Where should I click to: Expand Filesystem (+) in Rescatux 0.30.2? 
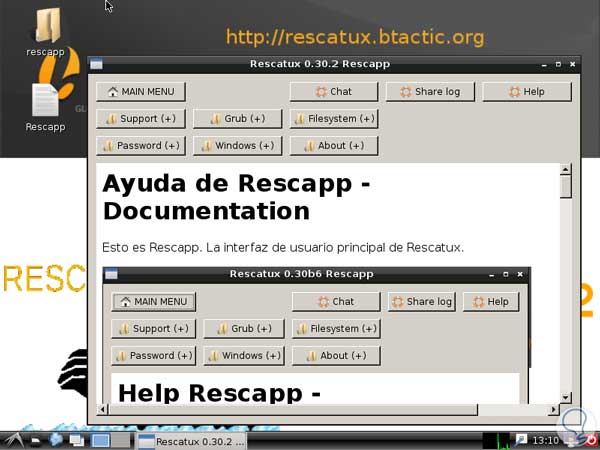pos(334,119)
